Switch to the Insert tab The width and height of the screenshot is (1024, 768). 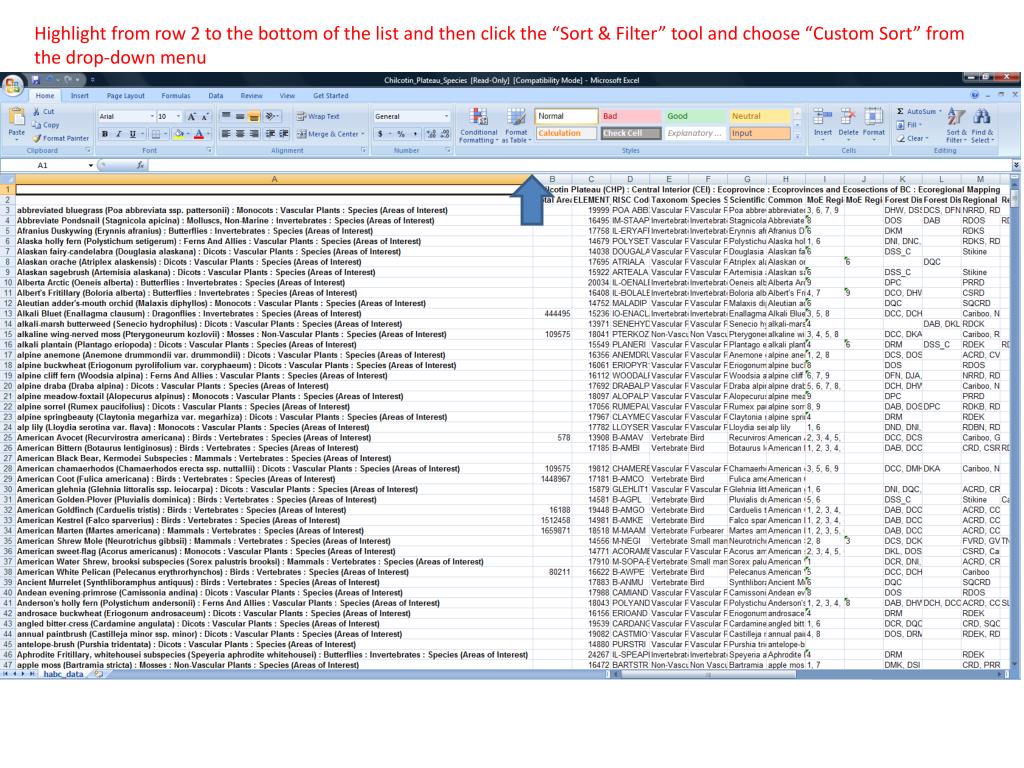[80, 96]
